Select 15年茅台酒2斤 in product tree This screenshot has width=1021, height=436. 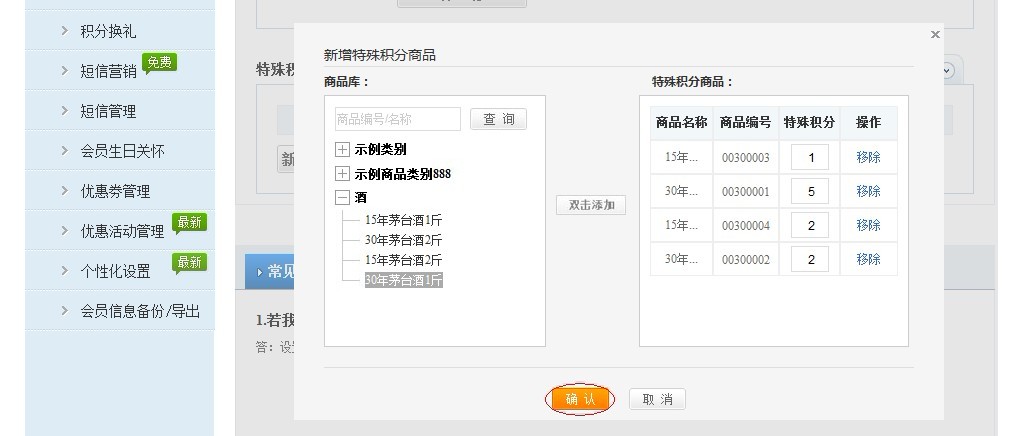(x=402, y=260)
